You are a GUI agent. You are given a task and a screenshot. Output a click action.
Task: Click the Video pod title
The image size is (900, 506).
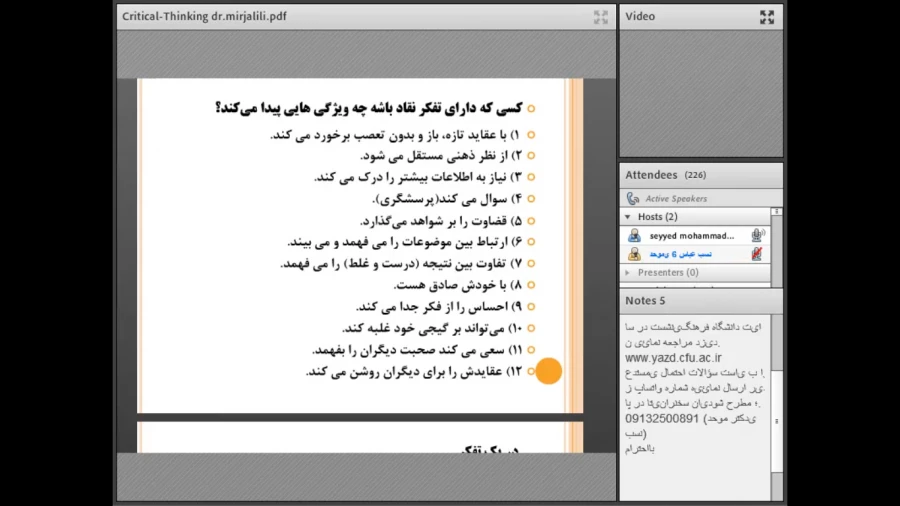pyautogui.click(x=641, y=16)
